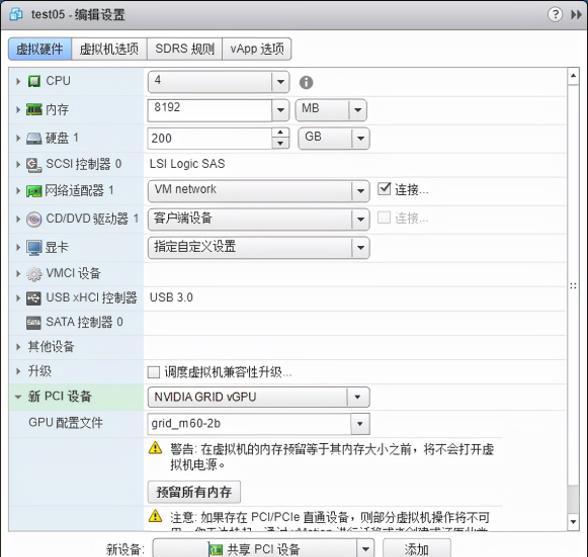588x557 pixels.
Task: Click the hard disk size up stepper arrow
Action: tap(280, 133)
